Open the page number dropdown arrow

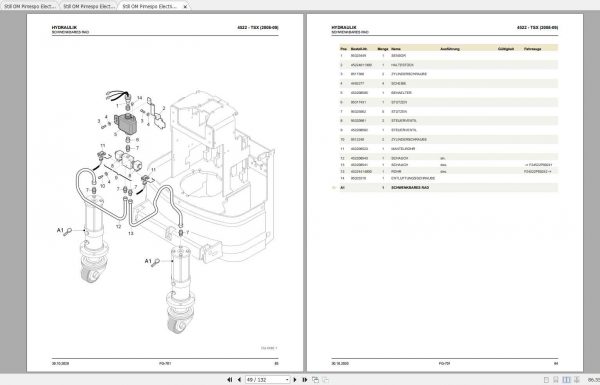(x=287, y=380)
